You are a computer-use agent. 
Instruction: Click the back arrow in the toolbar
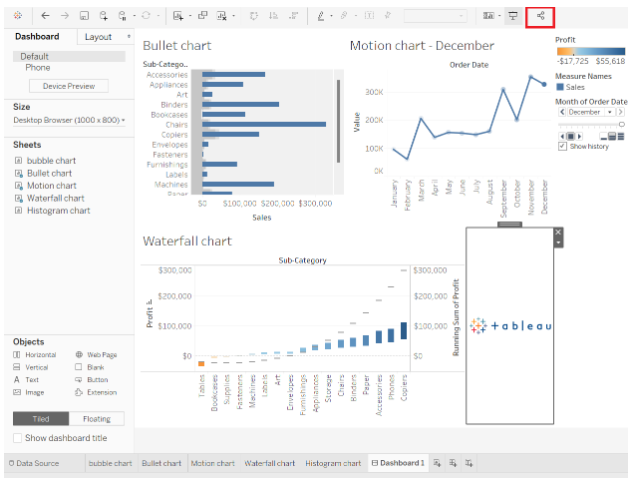coord(45,16)
